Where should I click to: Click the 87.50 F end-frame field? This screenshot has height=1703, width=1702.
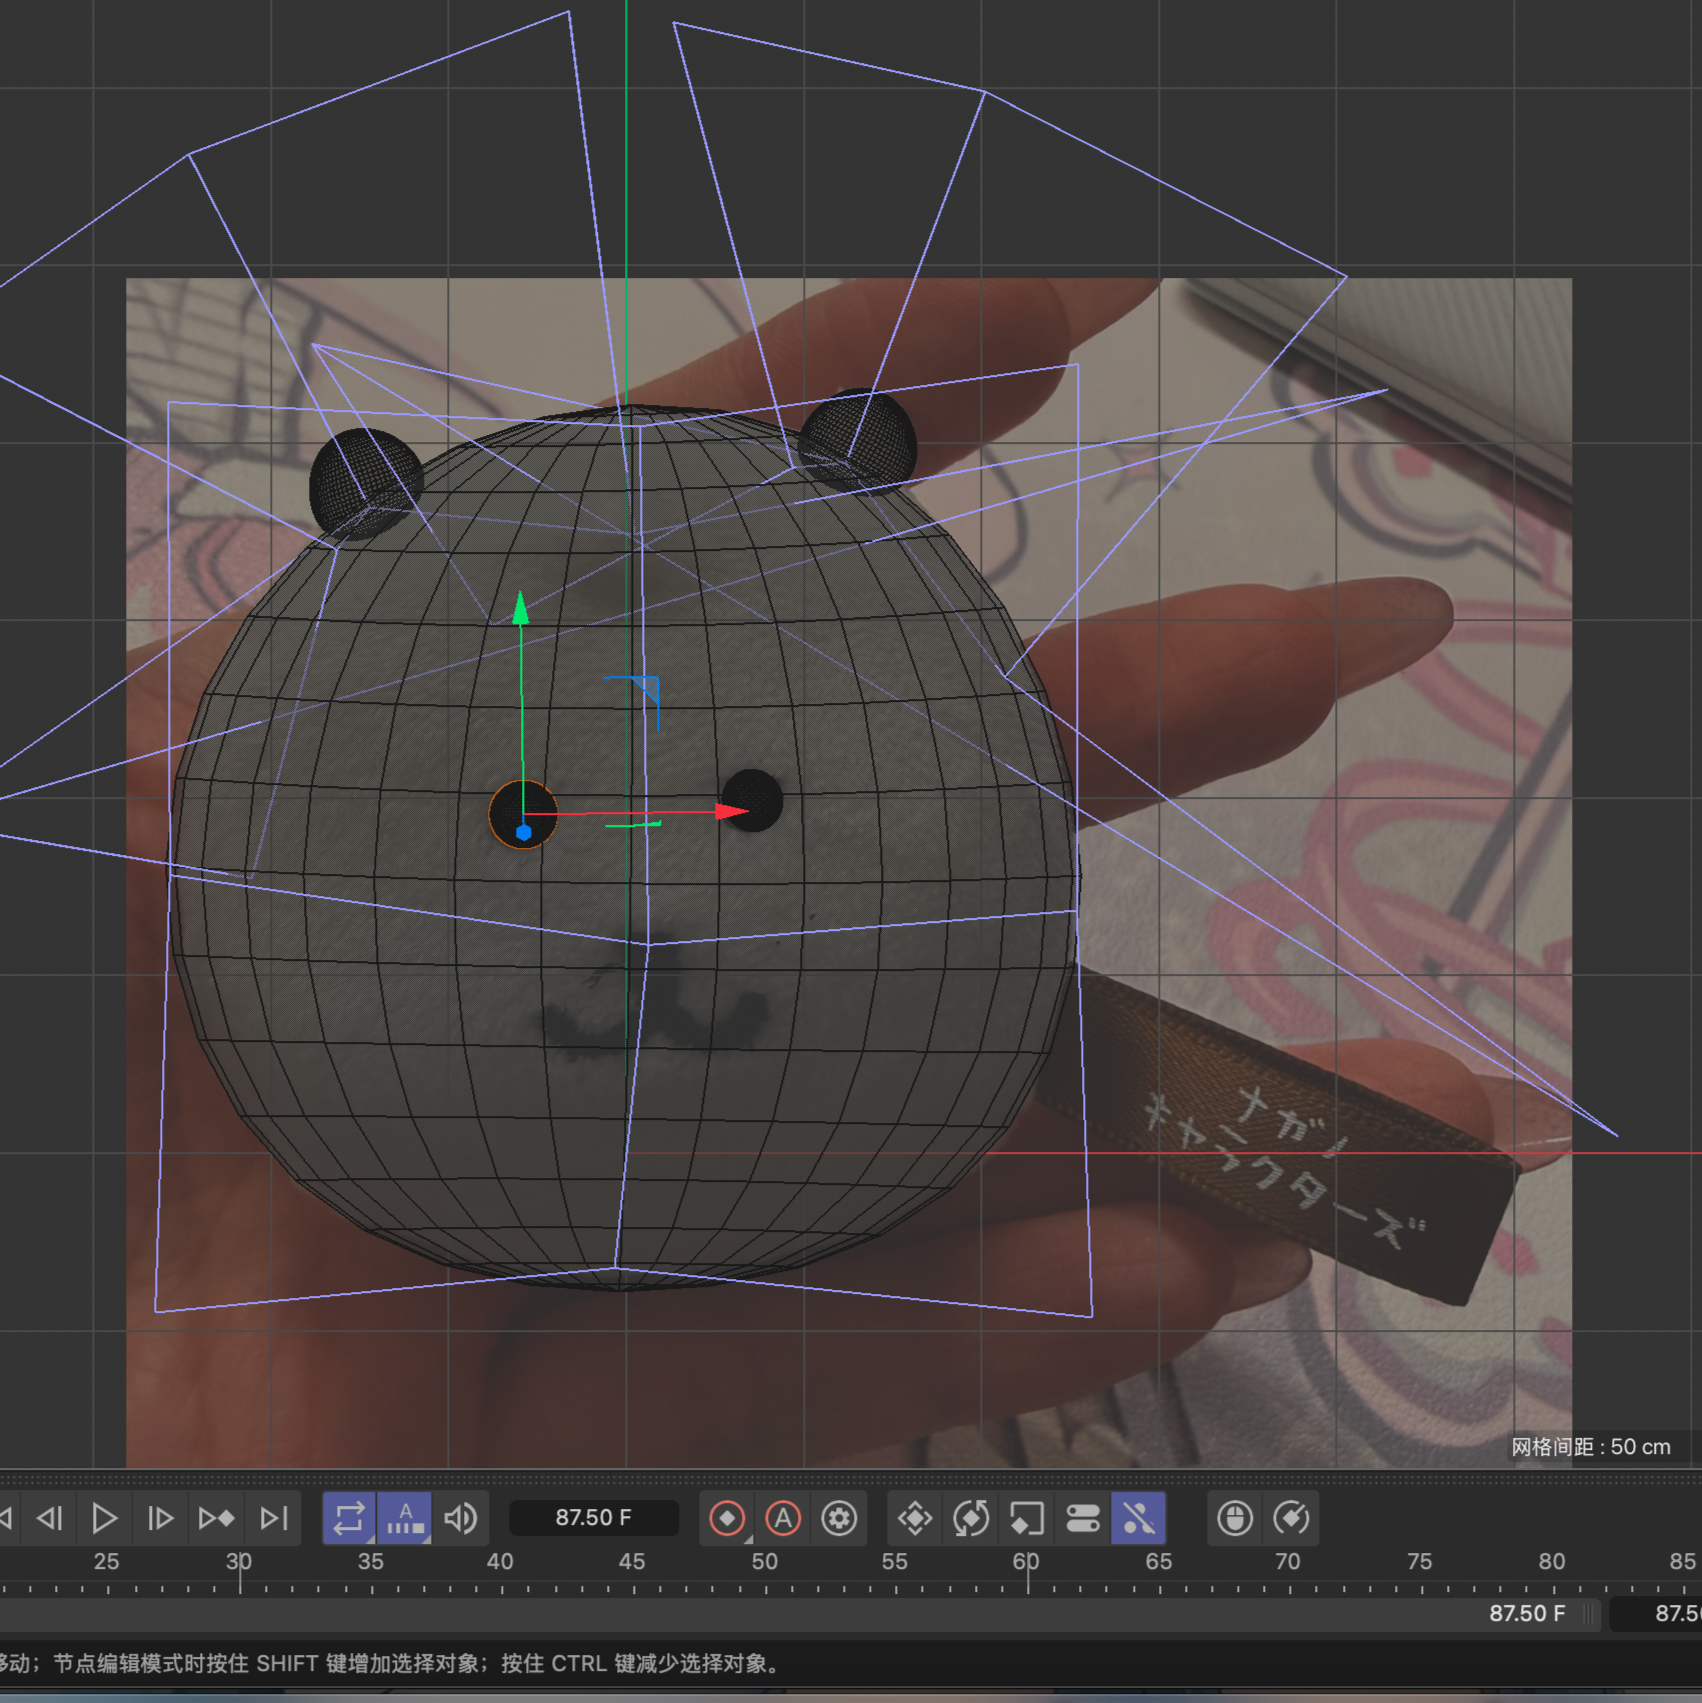coord(1527,1613)
